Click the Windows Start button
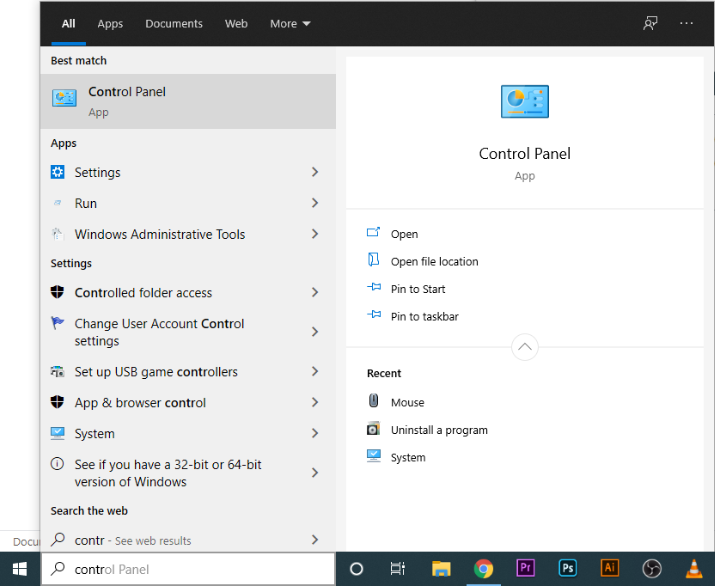The height and width of the screenshot is (586, 715). (20, 569)
